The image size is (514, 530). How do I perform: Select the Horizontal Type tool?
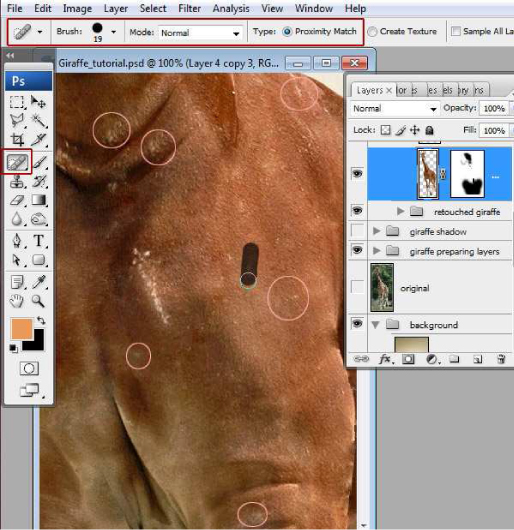[39, 241]
